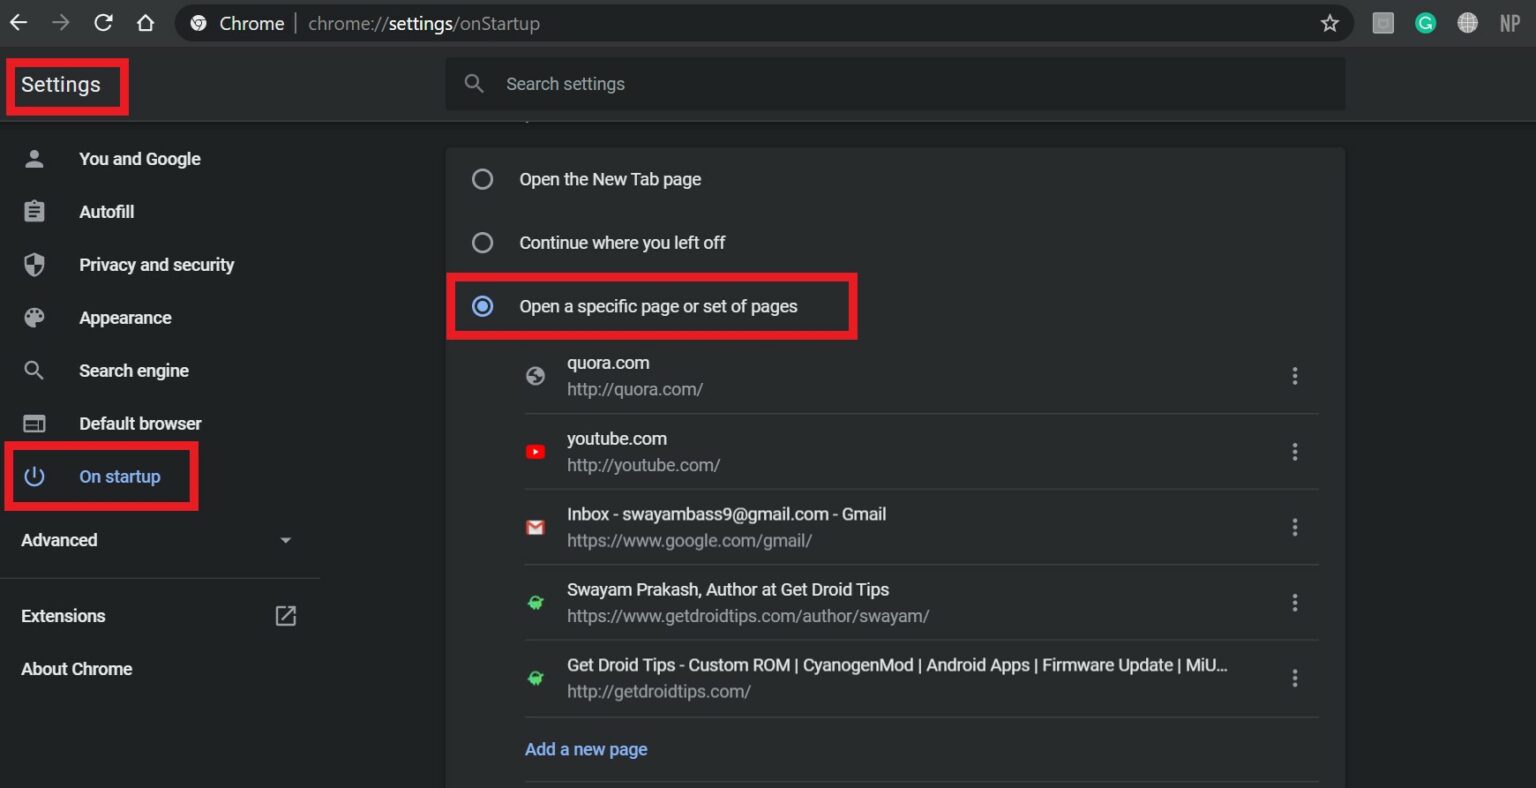Click the Add a new page link

(x=586, y=749)
